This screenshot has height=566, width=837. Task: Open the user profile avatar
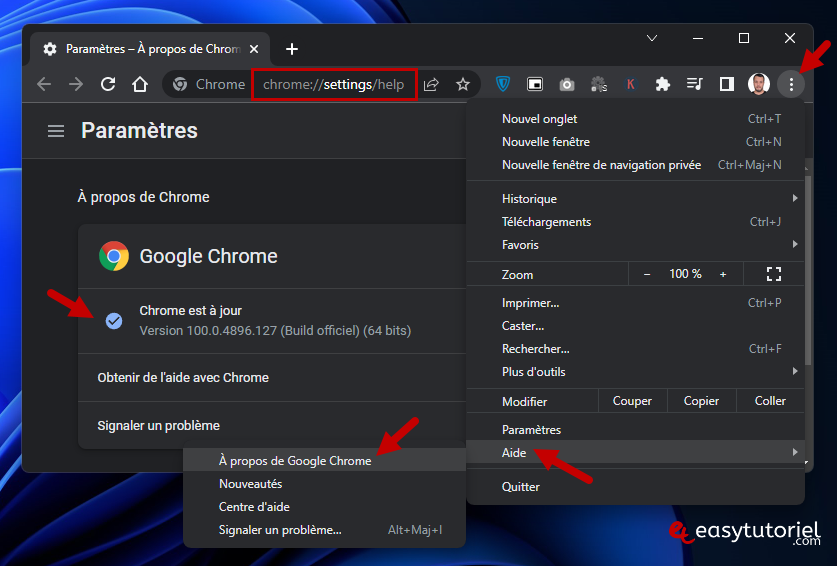tap(759, 84)
